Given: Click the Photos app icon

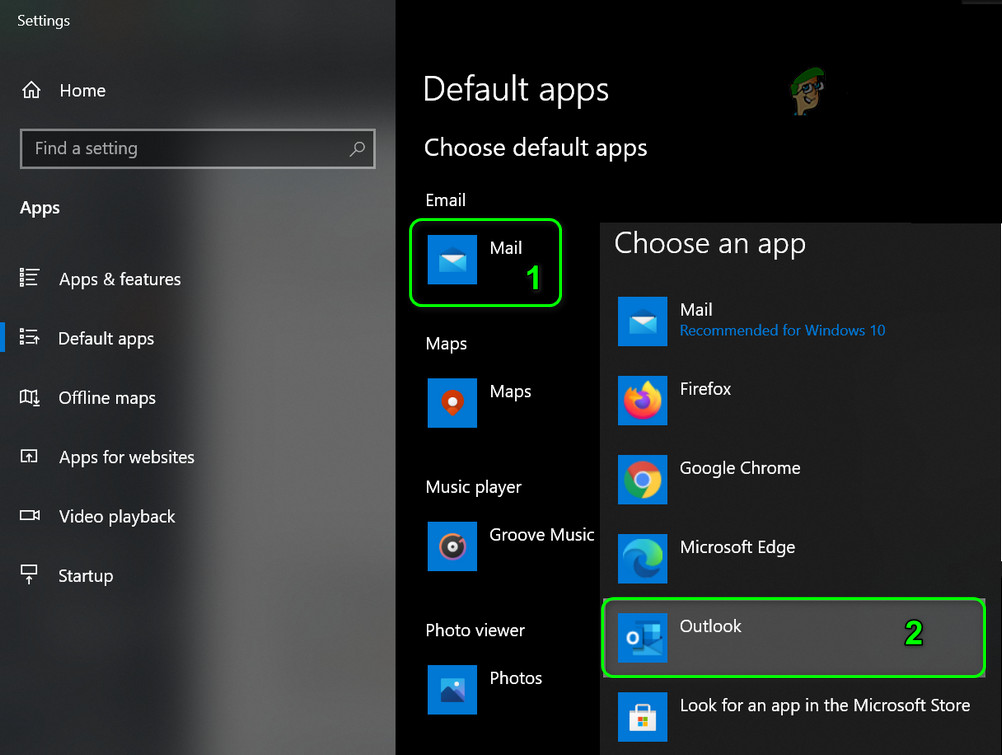Looking at the screenshot, I should [x=452, y=689].
